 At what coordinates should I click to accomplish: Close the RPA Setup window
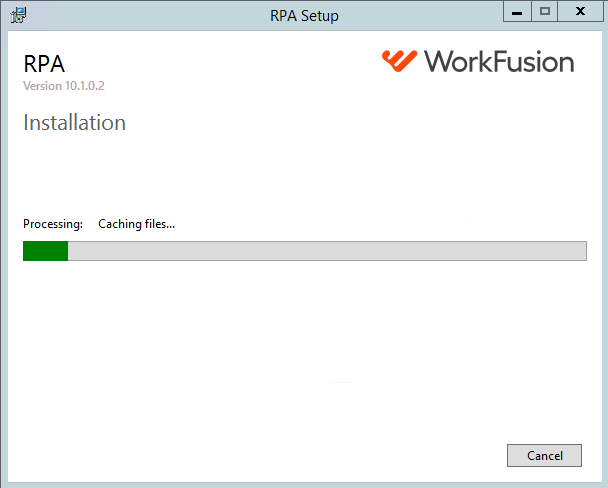pos(580,12)
